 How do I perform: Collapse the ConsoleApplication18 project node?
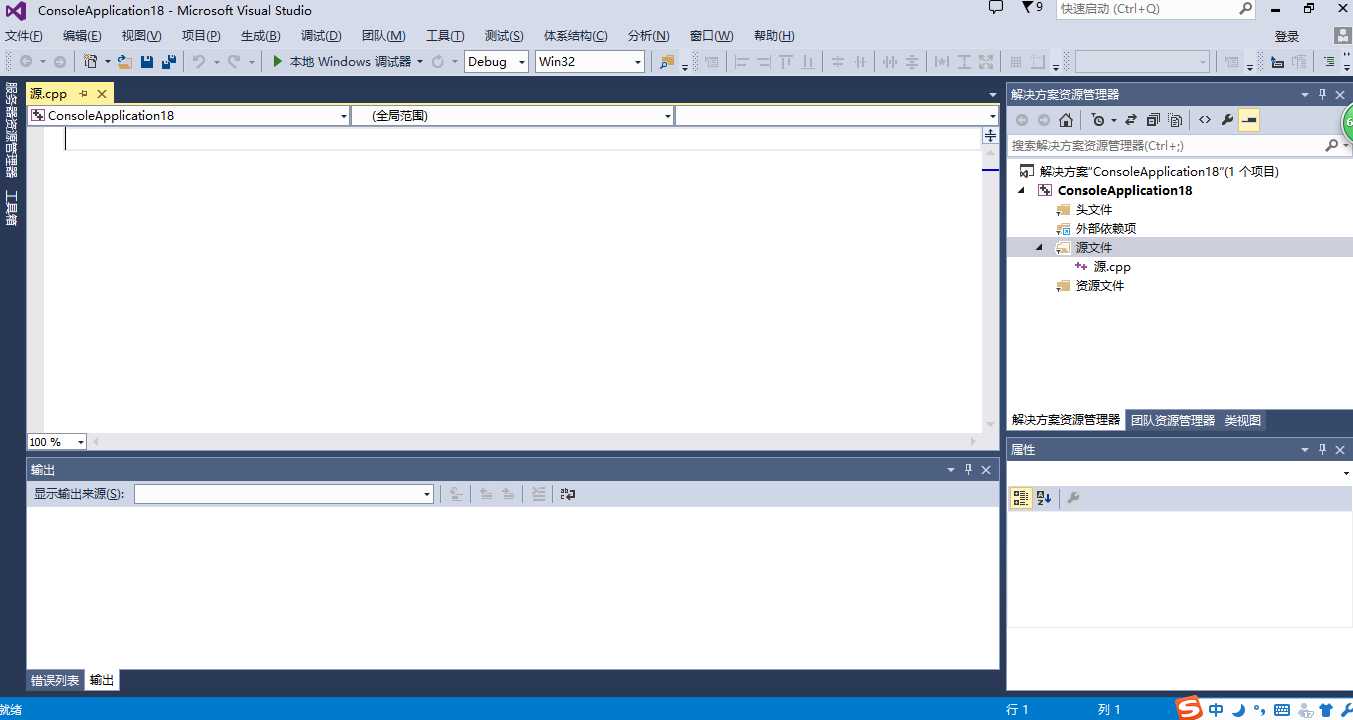click(1021, 190)
